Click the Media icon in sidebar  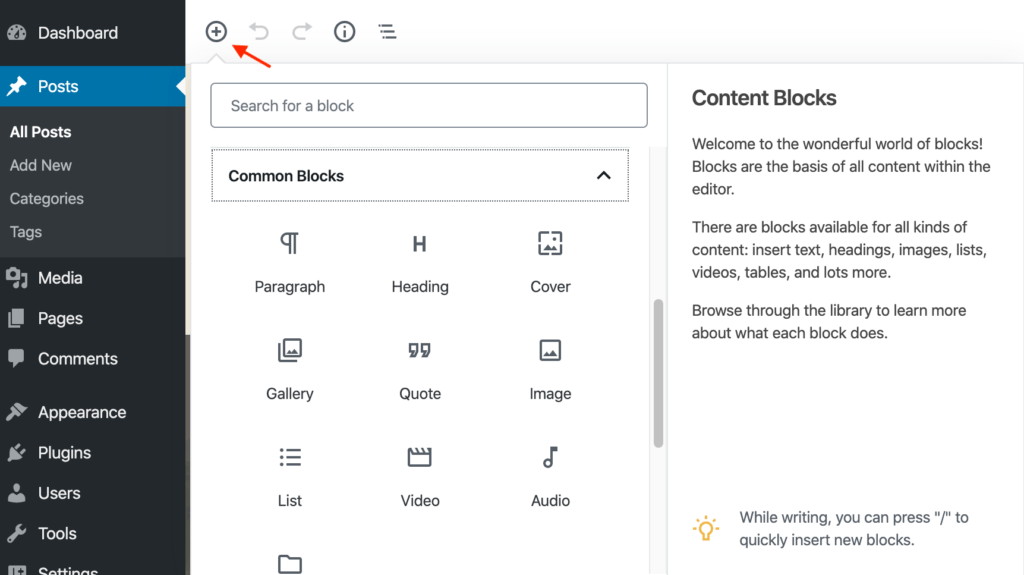pos(17,278)
